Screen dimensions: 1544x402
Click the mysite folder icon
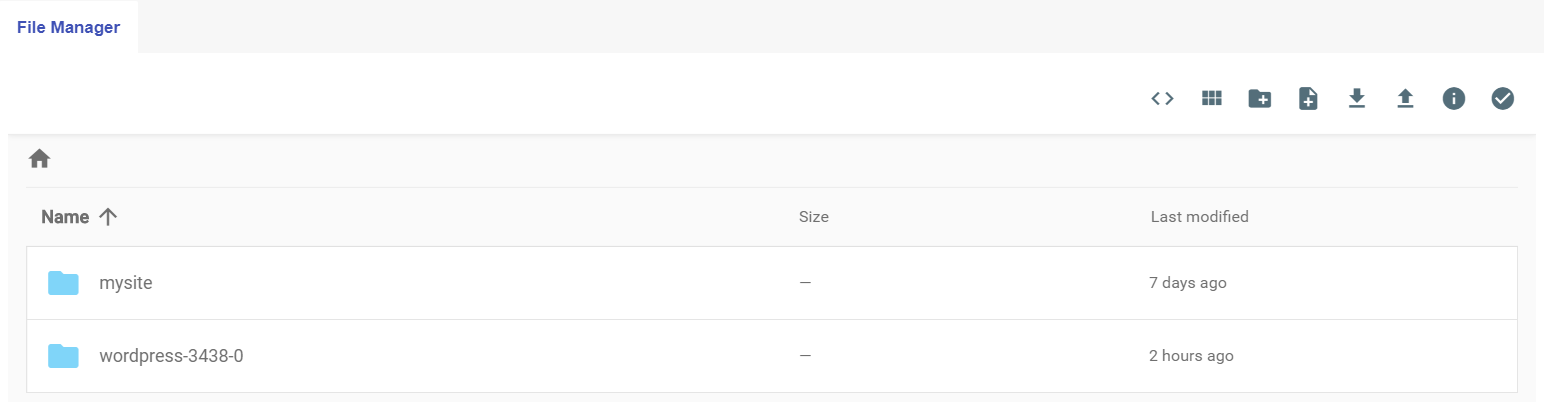(x=63, y=283)
